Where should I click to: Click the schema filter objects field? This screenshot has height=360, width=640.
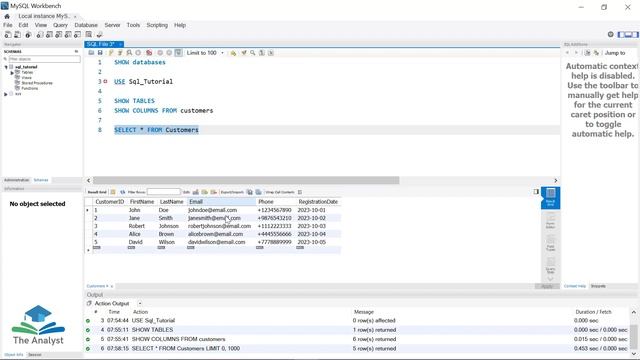pos(44,59)
